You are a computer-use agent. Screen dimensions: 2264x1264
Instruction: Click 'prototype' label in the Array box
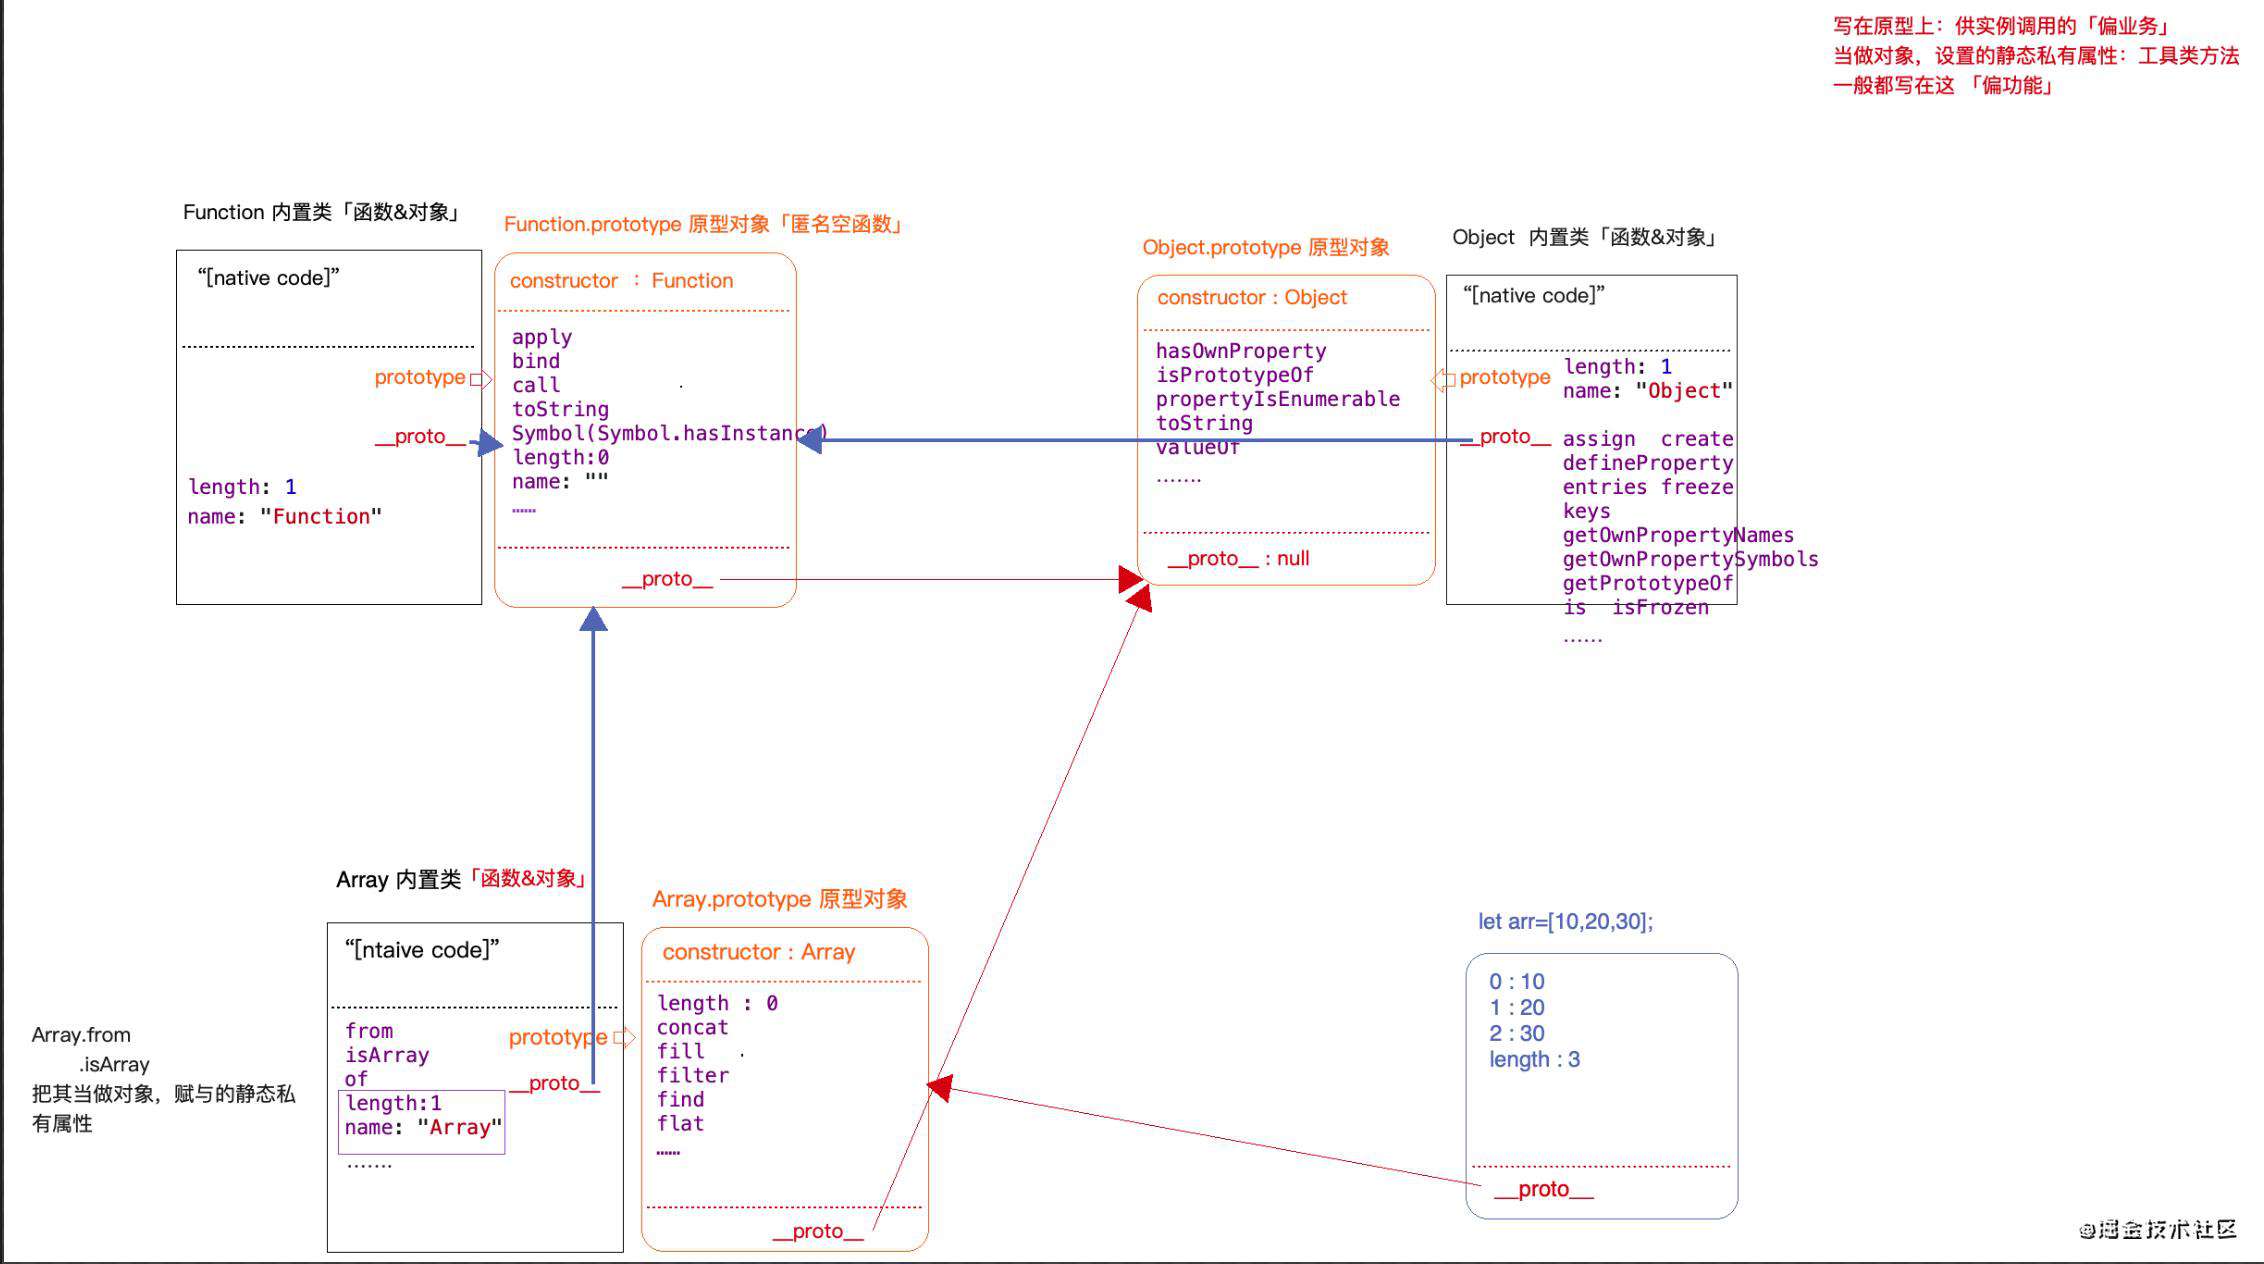[x=558, y=1037]
